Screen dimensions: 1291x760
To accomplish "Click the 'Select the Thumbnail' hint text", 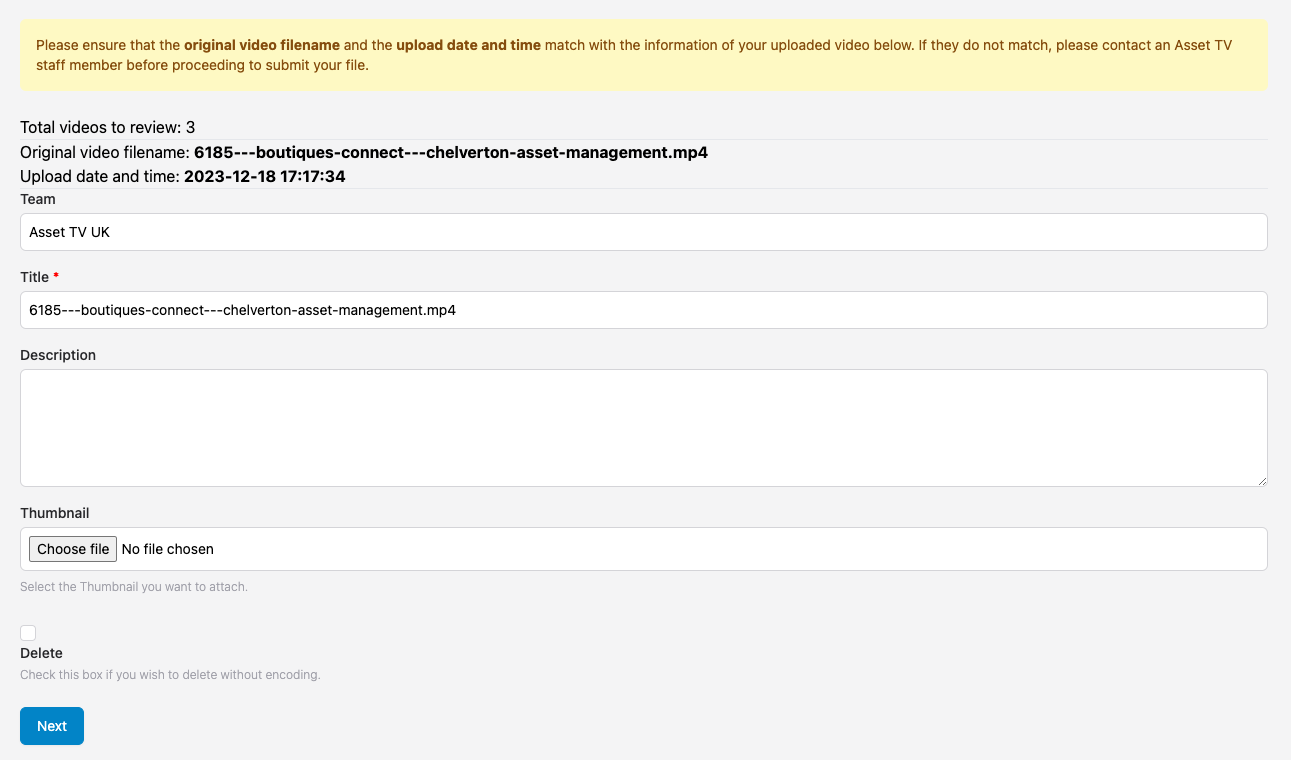I will click(x=133, y=587).
